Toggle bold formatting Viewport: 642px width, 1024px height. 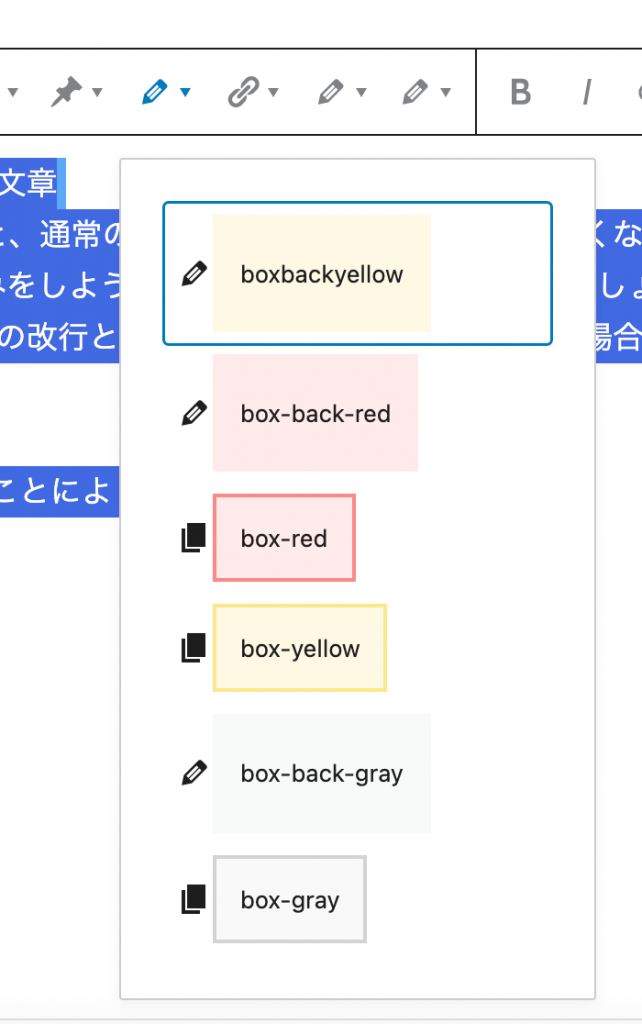520,93
